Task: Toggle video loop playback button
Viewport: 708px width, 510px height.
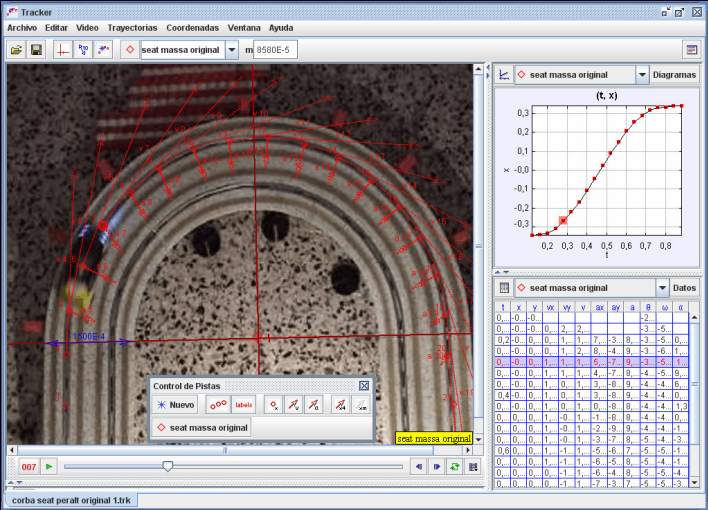Action: (x=455, y=466)
